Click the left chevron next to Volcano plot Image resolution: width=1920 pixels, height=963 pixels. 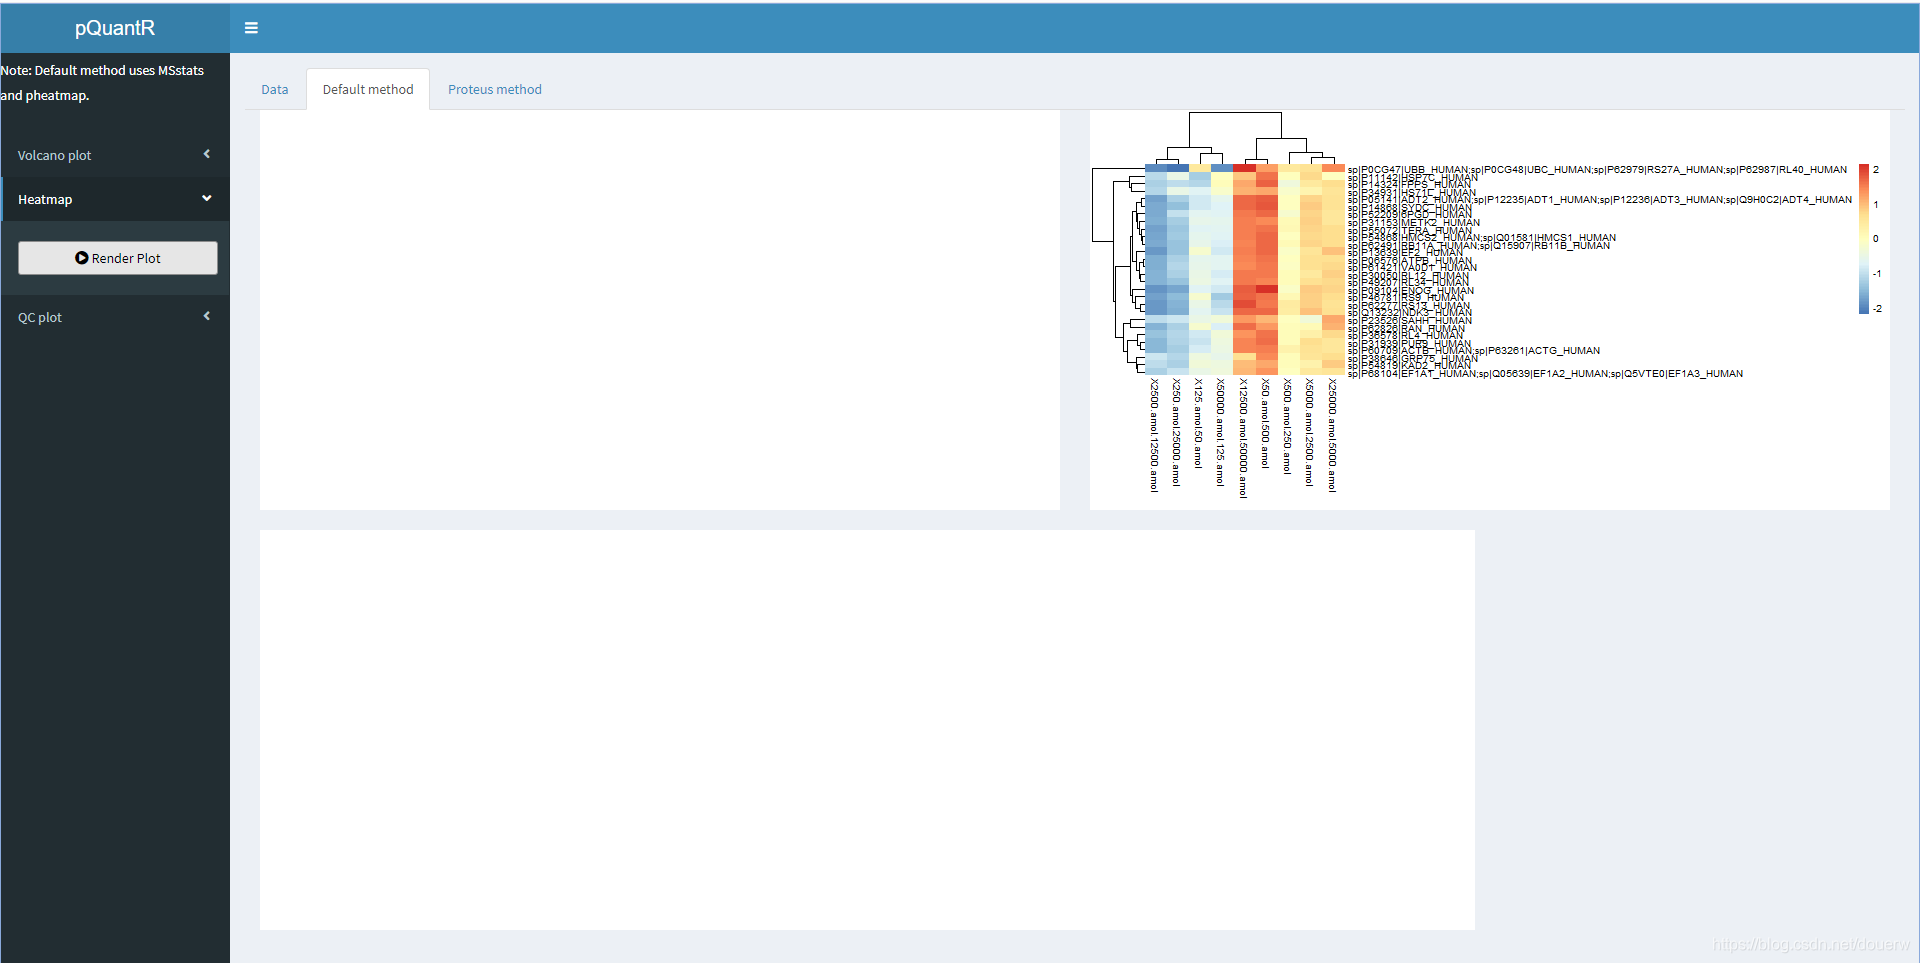[x=206, y=154]
